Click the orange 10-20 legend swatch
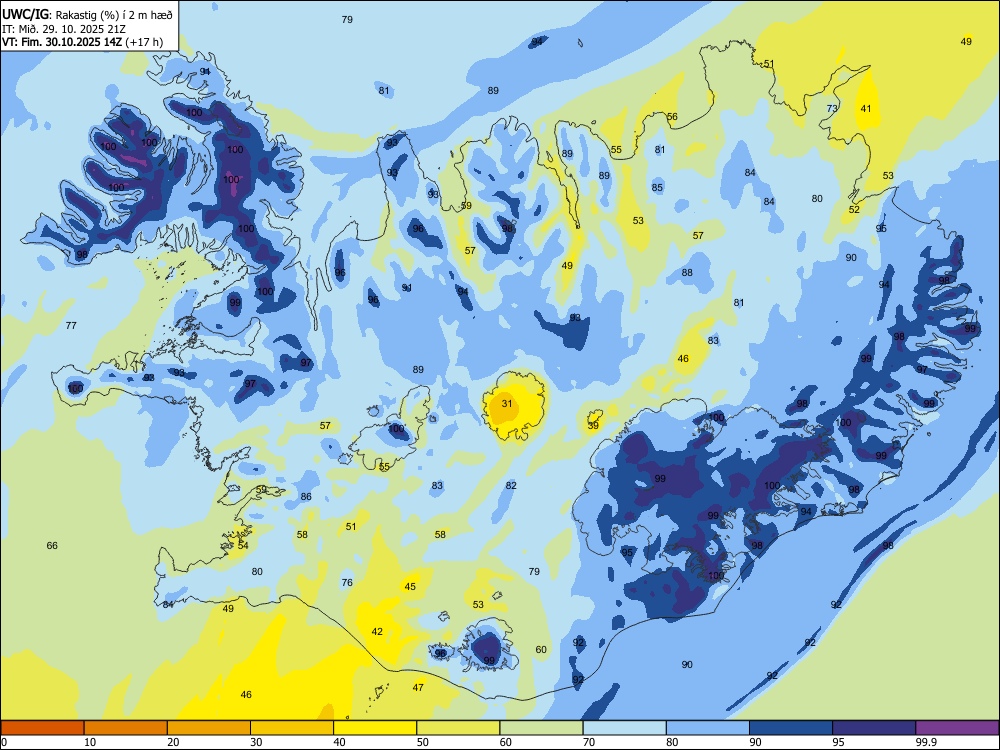1000x750 pixels. [126, 728]
